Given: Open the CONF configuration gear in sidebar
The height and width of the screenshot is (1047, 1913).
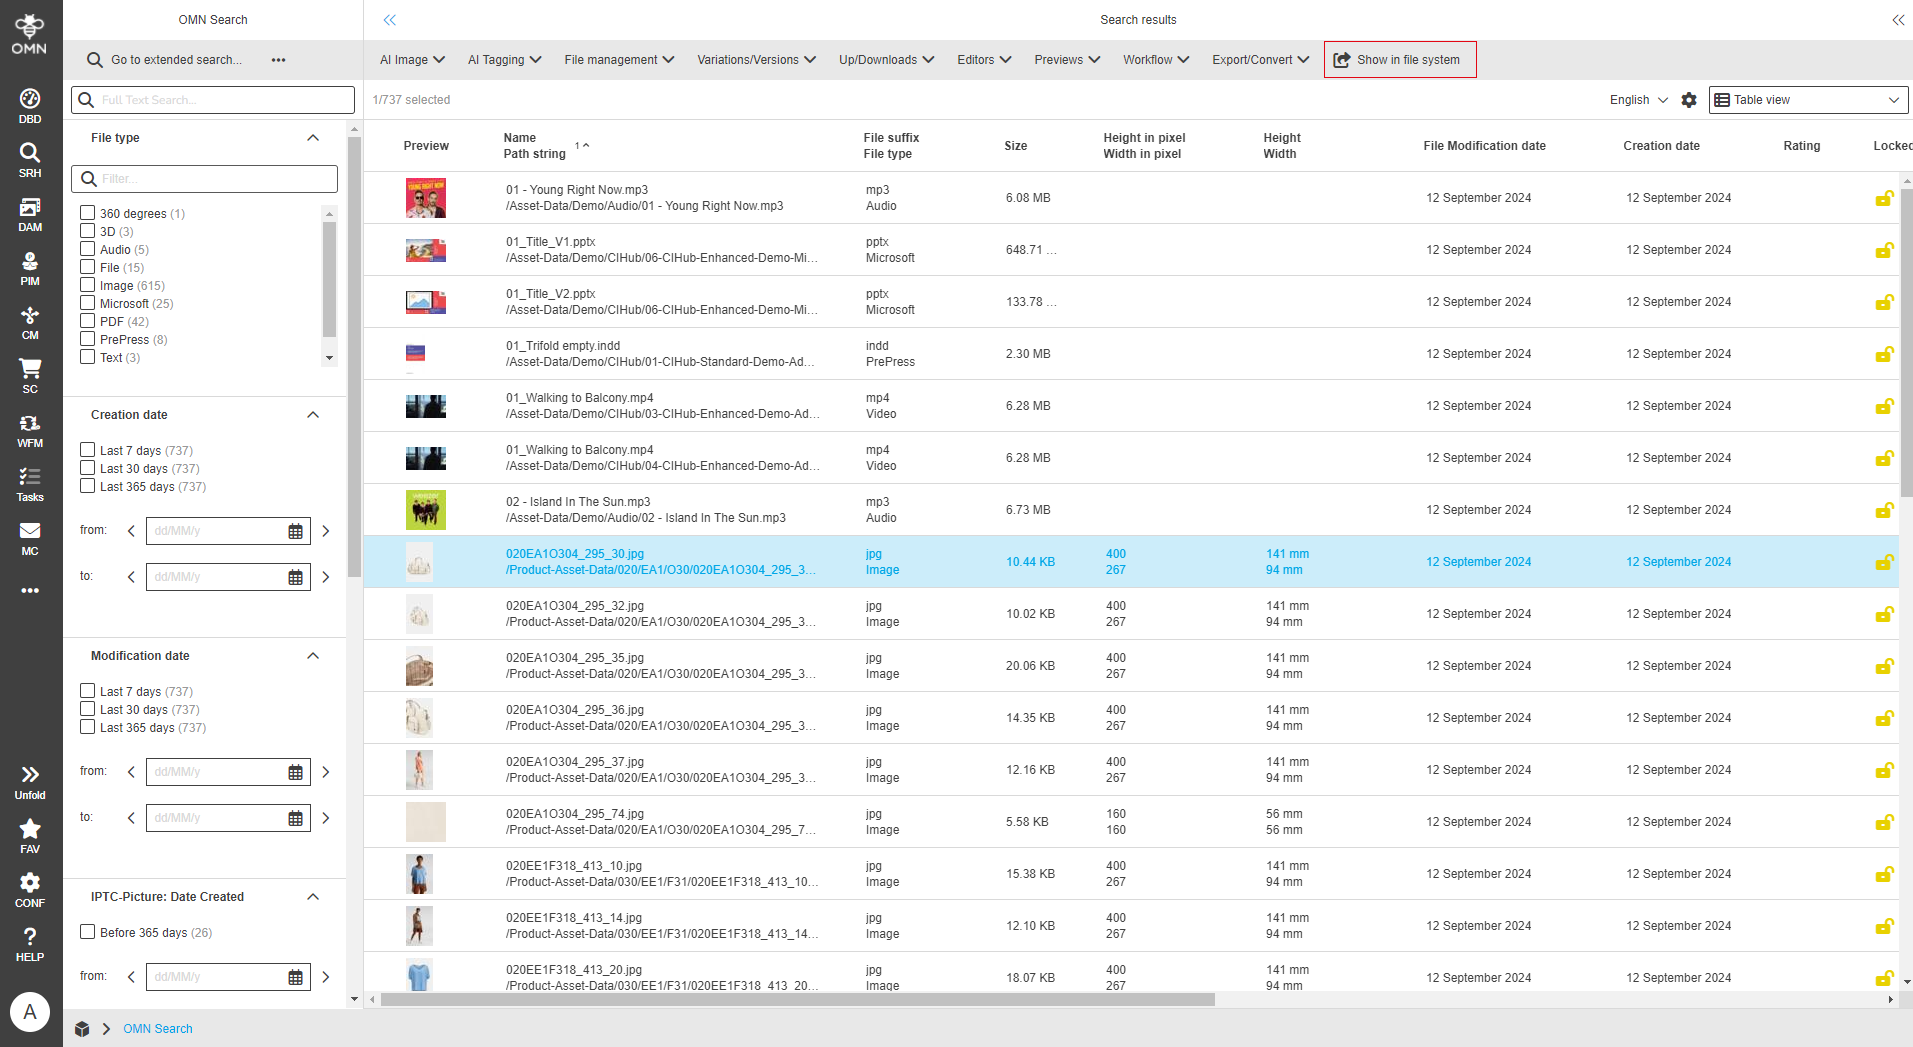Looking at the screenshot, I should coord(30,889).
